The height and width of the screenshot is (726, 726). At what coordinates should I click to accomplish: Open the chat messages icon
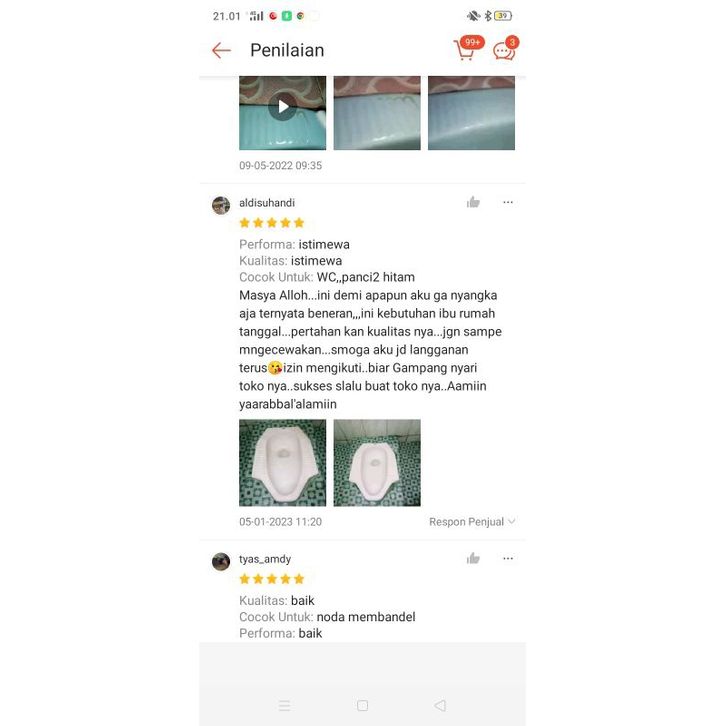[x=505, y=49]
